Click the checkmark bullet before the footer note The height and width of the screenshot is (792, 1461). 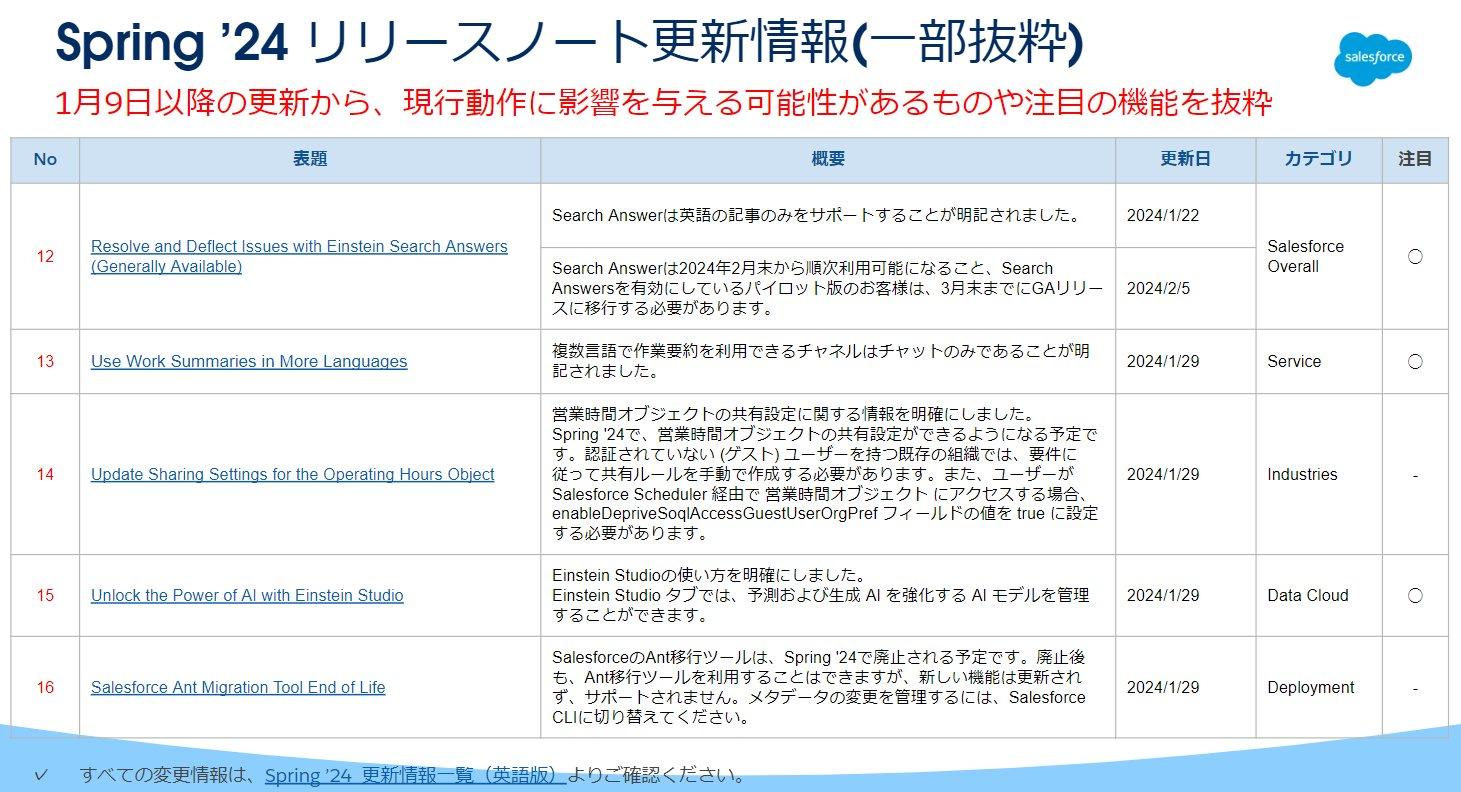click(41, 775)
